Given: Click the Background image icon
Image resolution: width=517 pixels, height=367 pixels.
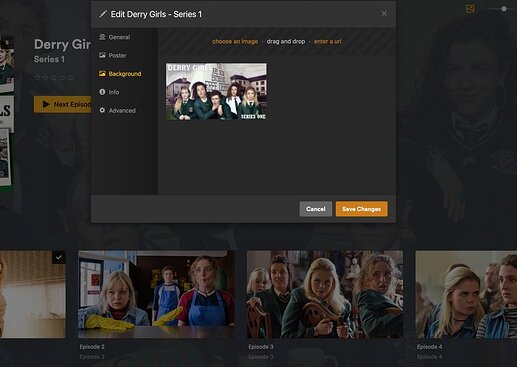Looking at the screenshot, I should click(102, 74).
